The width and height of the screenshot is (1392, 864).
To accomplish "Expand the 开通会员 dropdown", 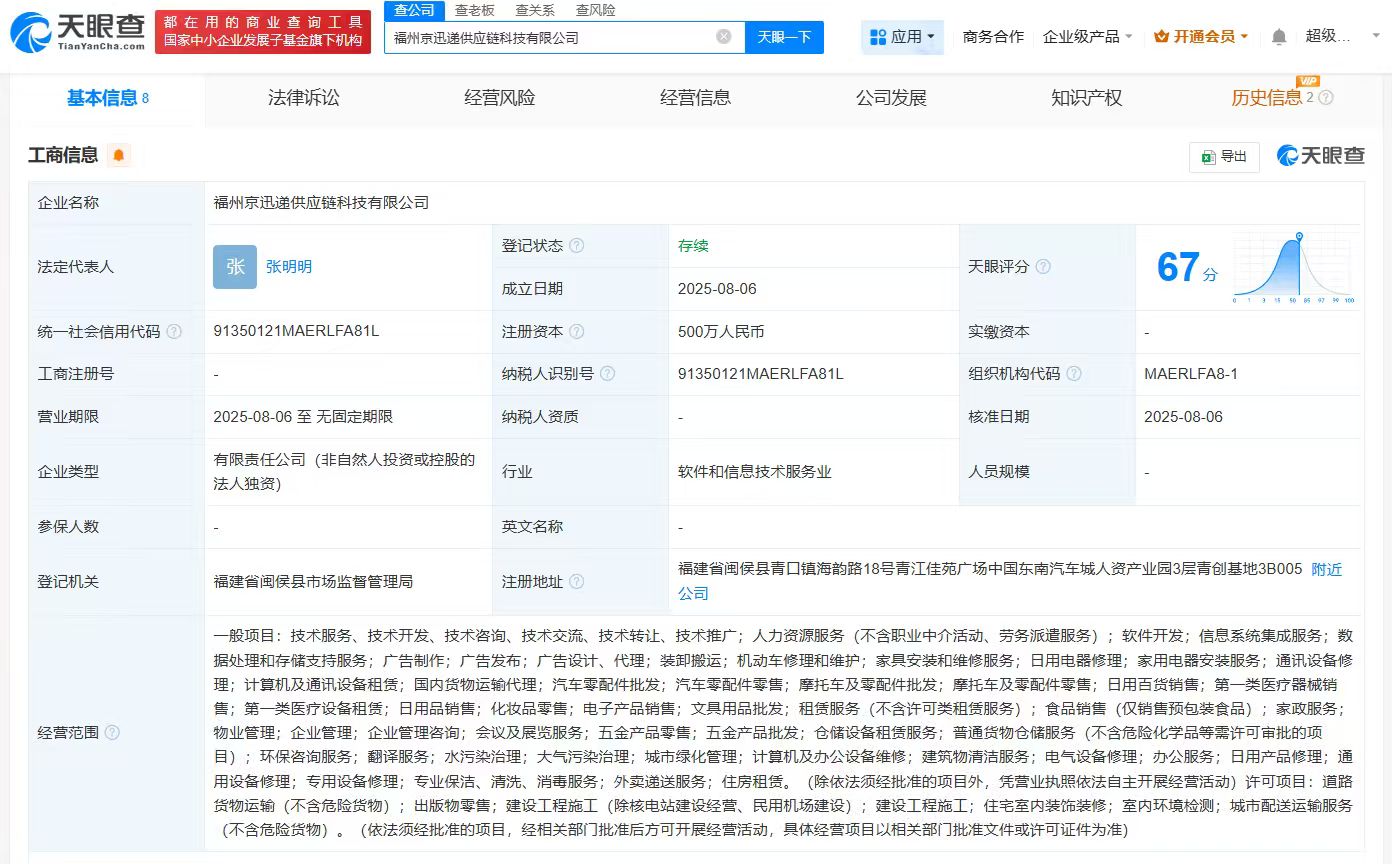I will coord(1201,37).
